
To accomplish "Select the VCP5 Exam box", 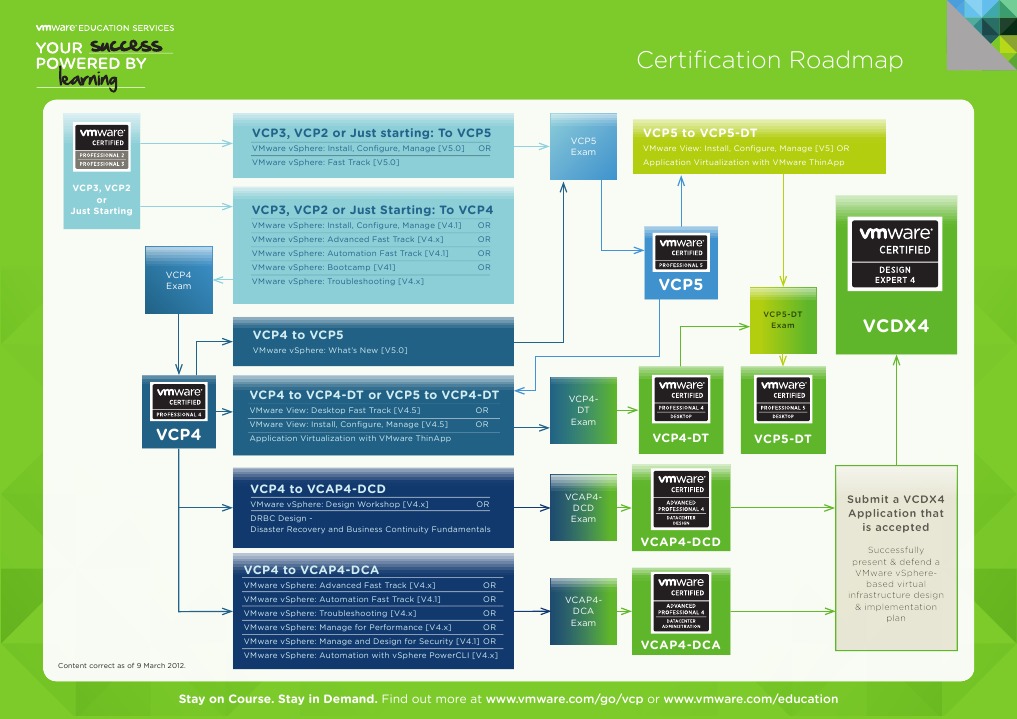I will (583, 146).
